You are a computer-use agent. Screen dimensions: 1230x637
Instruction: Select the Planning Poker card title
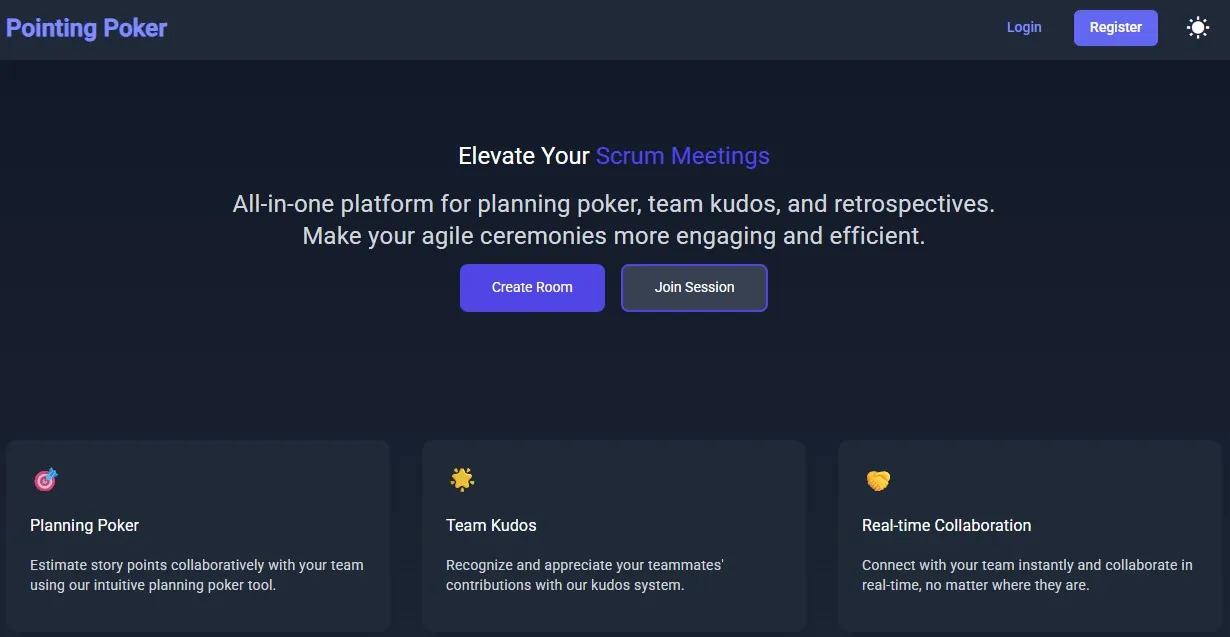click(85, 526)
